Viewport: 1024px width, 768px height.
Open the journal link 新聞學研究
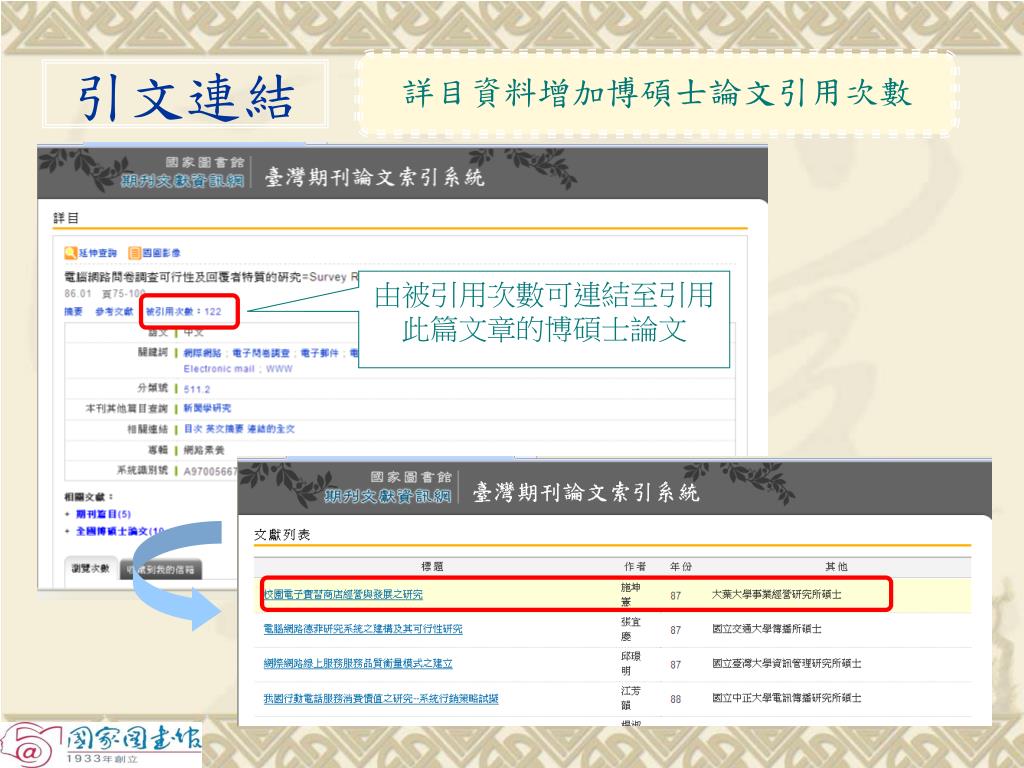coord(207,408)
